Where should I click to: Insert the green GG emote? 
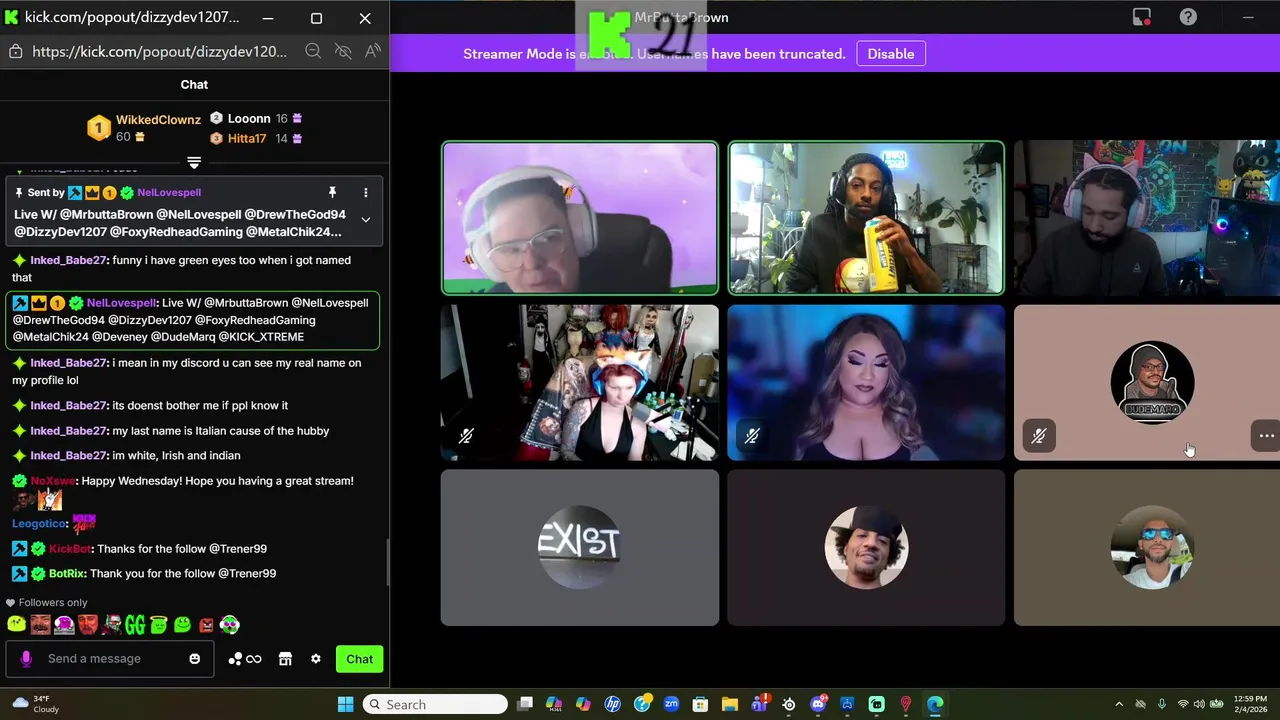135,625
